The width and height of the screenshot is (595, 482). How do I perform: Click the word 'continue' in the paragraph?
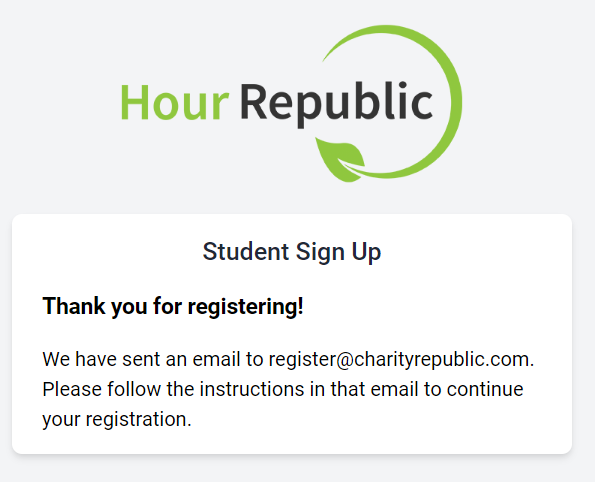pyautogui.click(x=485, y=389)
